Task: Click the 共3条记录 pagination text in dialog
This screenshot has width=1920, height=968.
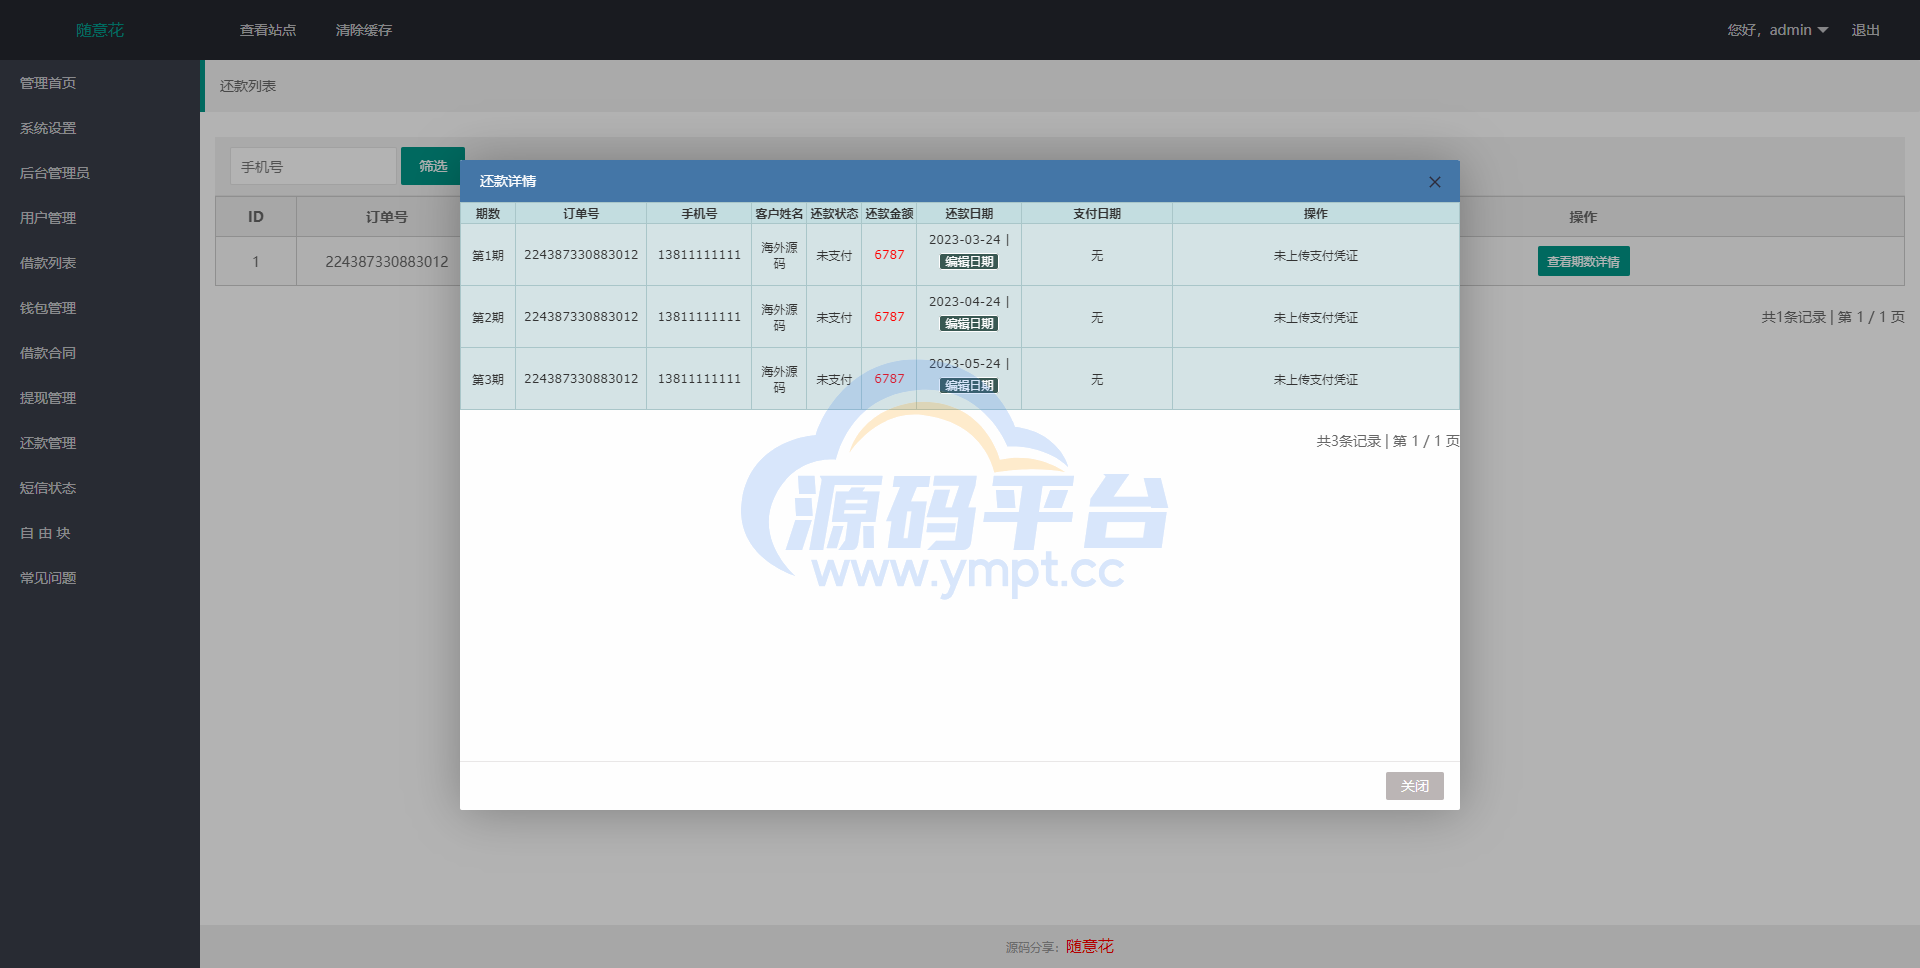Action: (1348, 441)
